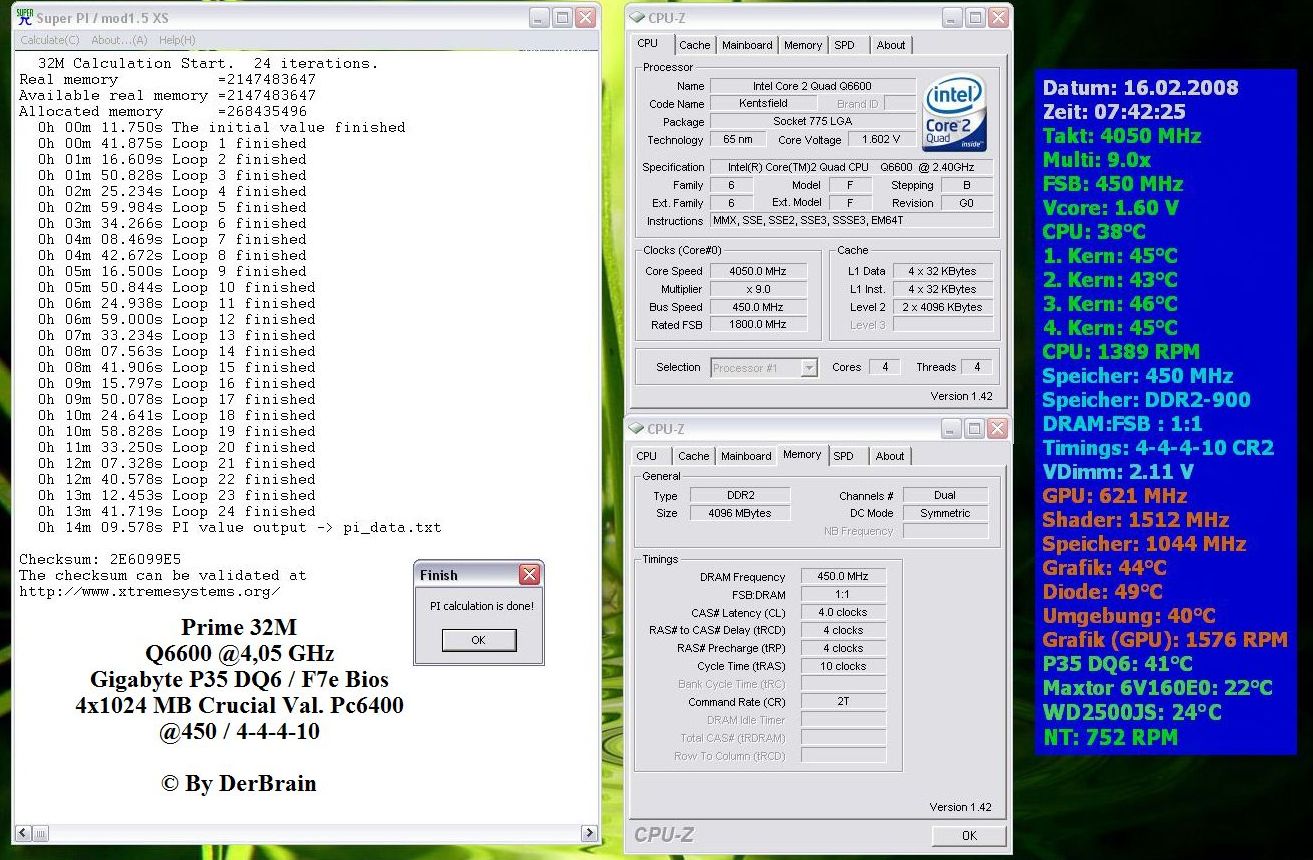1313x860 pixels.
Task: Maximize the Super PI window
Action: 562,17
